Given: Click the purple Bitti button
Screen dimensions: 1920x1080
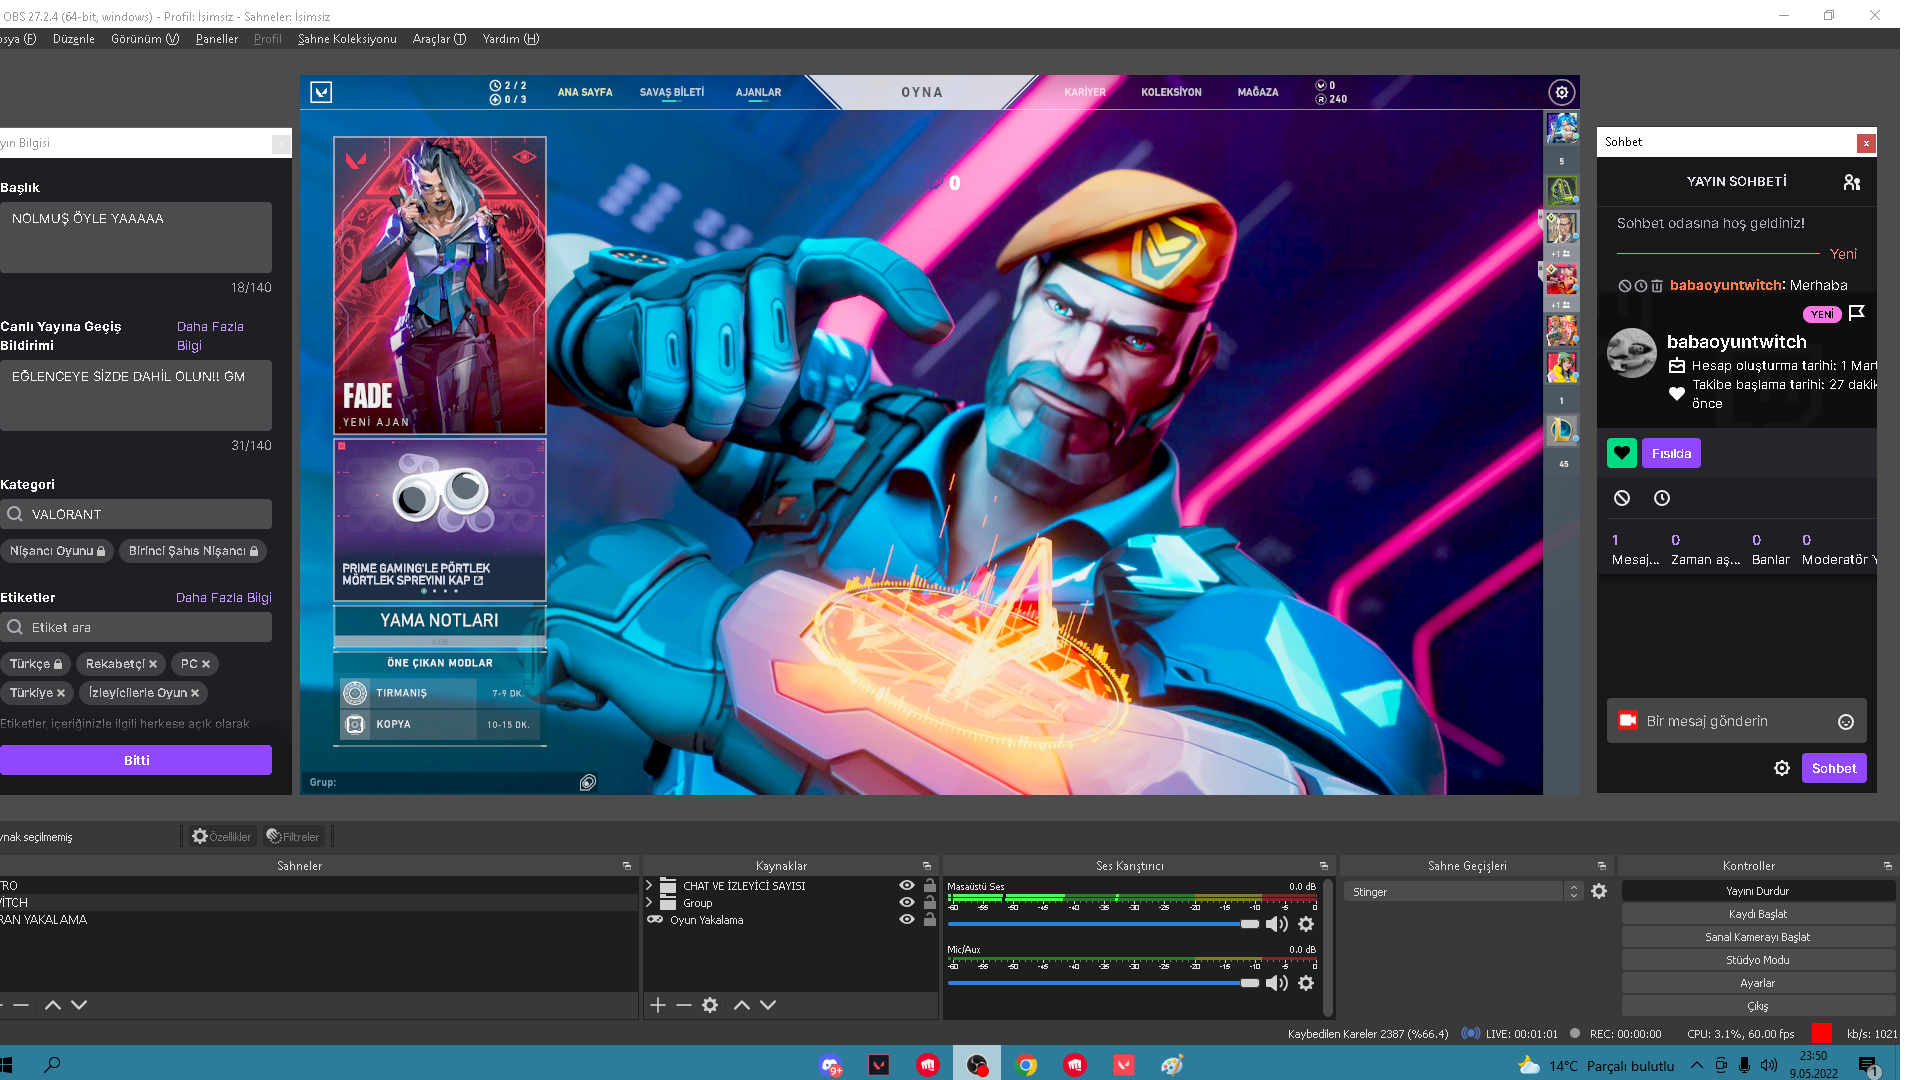Looking at the screenshot, I should (136, 760).
